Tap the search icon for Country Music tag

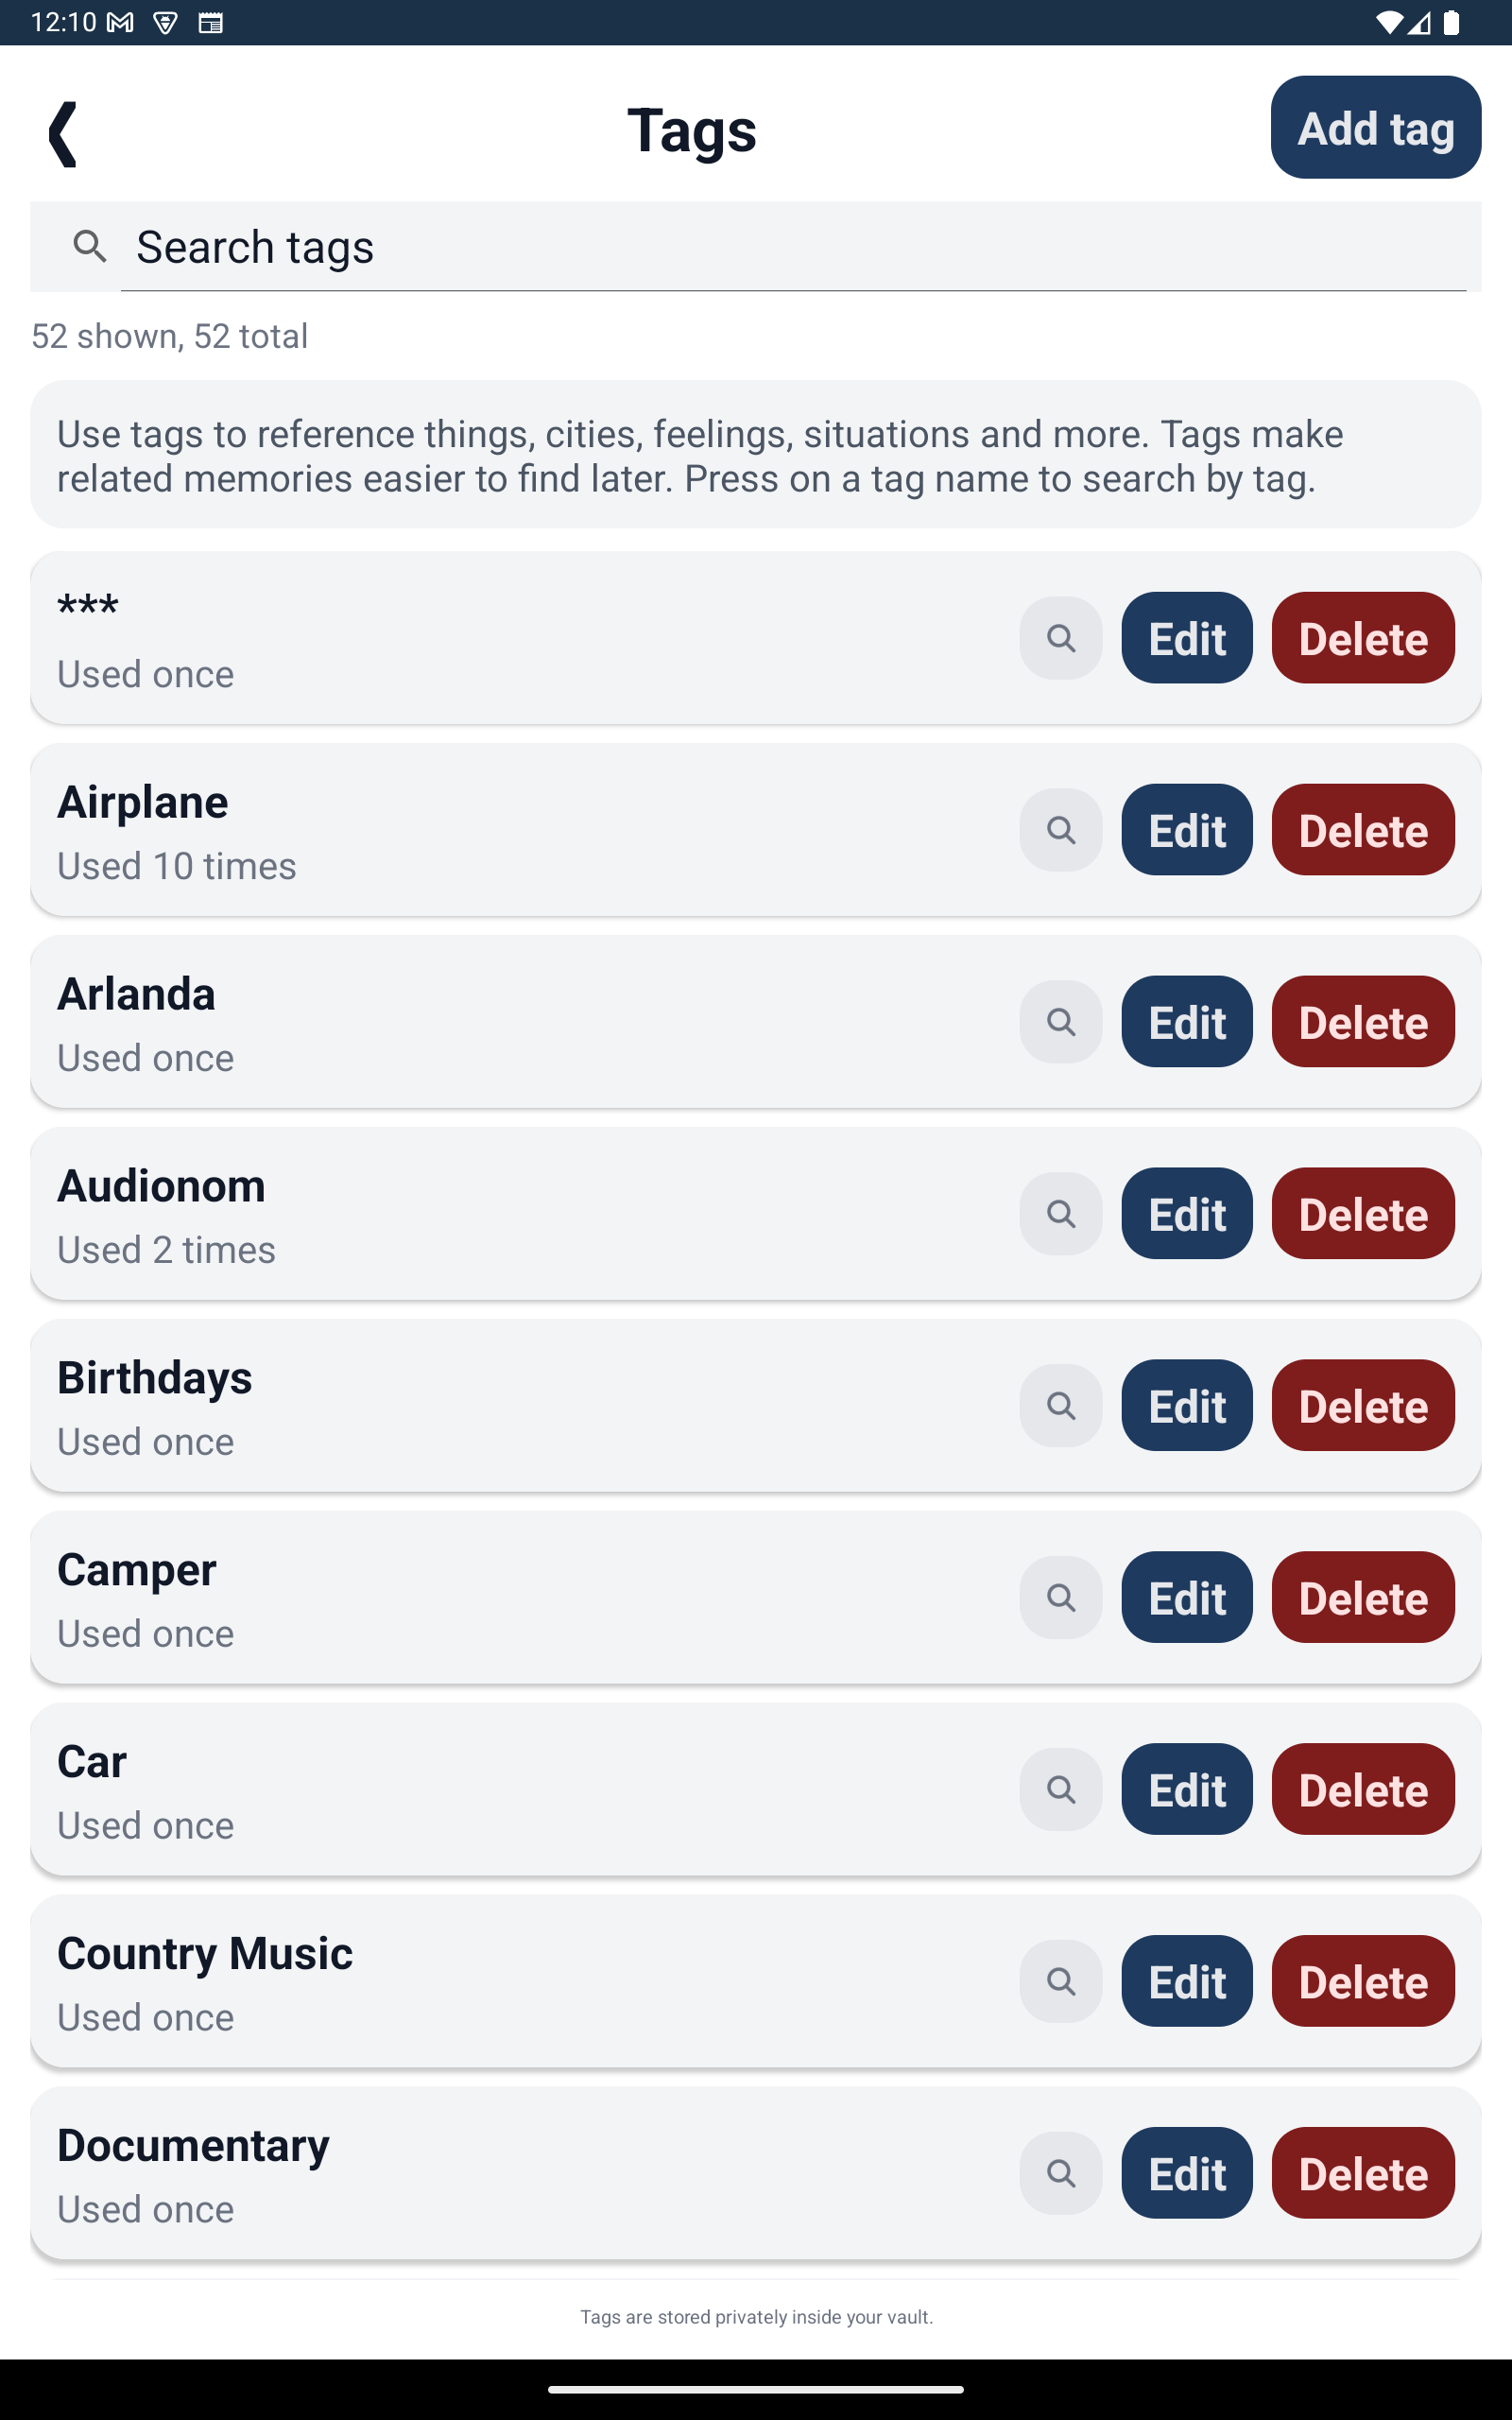pyautogui.click(x=1060, y=1982)
